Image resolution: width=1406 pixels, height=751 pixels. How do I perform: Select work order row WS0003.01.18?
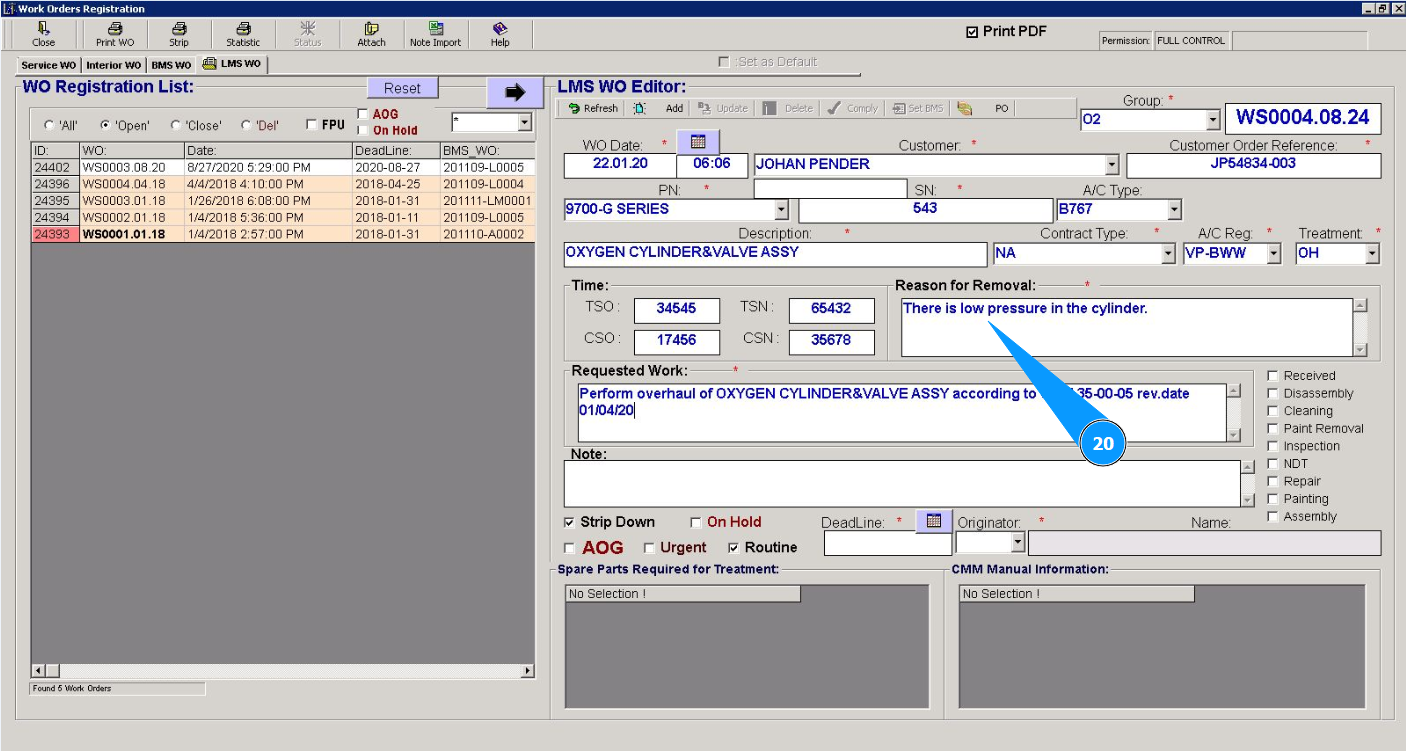coord(283,201)
